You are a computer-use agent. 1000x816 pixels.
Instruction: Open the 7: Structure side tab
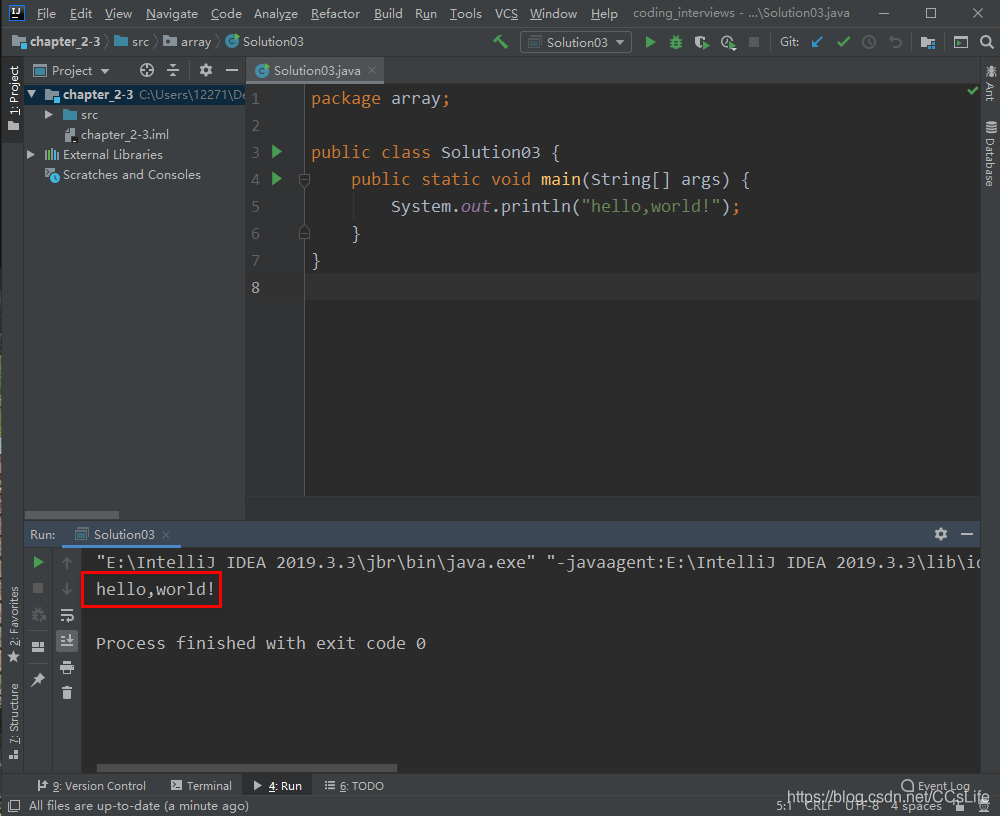point(13,721)
